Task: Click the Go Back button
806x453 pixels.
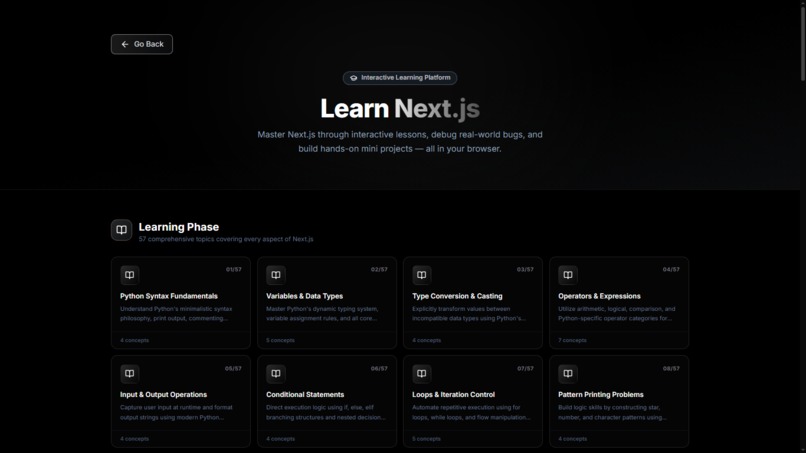Action: coord(142,44)
